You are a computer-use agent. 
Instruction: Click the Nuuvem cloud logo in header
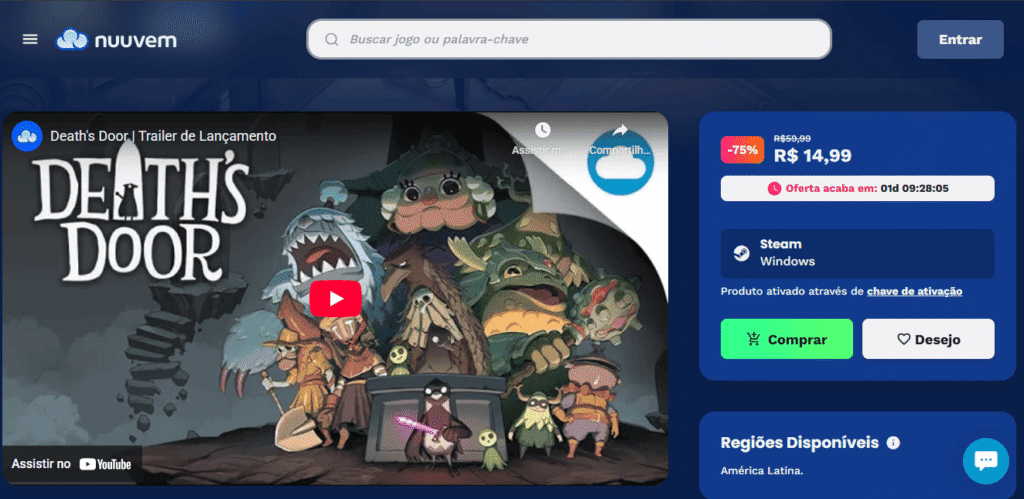(x=74, y=40)
